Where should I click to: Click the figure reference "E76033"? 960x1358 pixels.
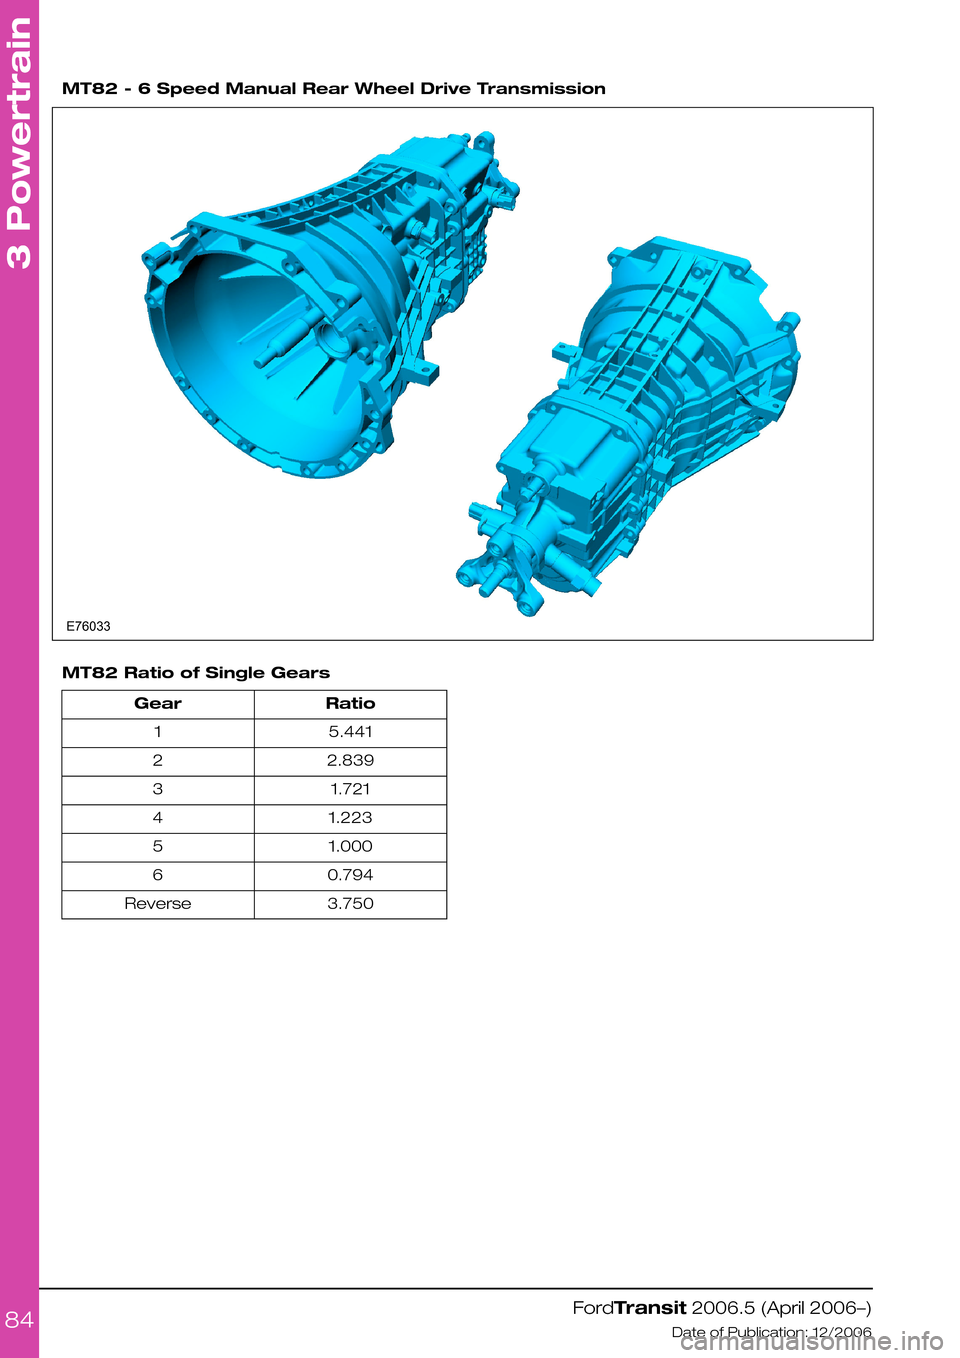(x=89, y=627)
